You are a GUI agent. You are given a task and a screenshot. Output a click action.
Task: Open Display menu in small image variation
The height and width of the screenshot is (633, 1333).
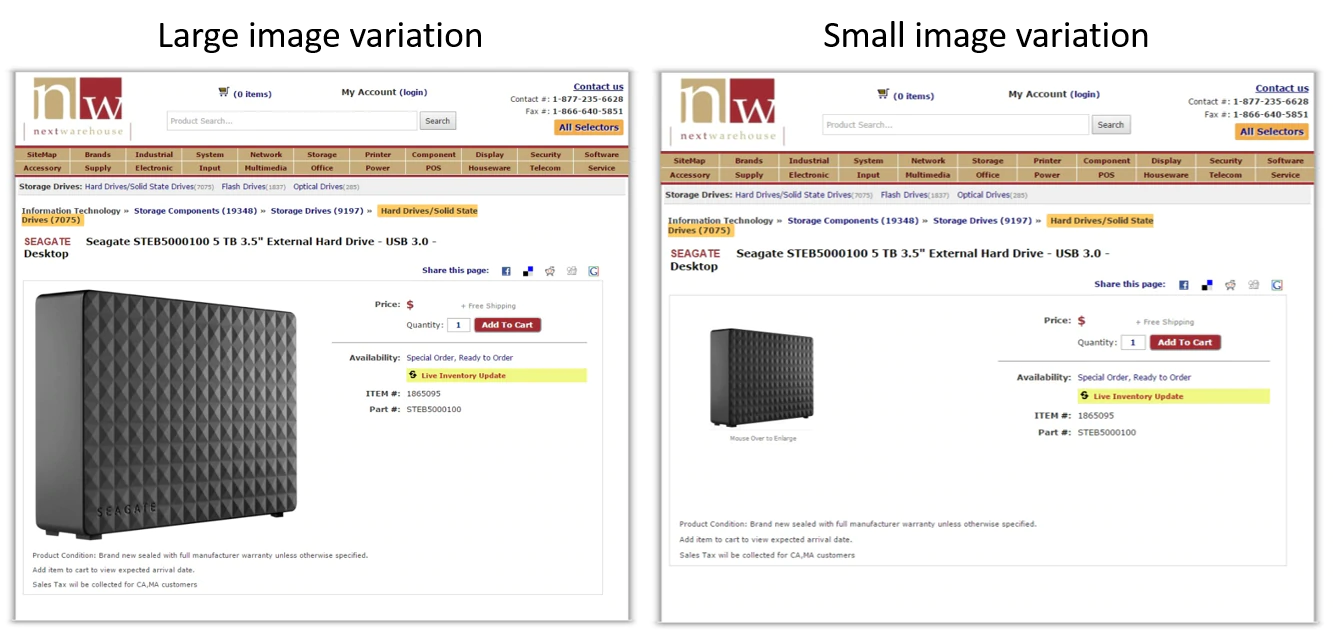[1166, 161]
